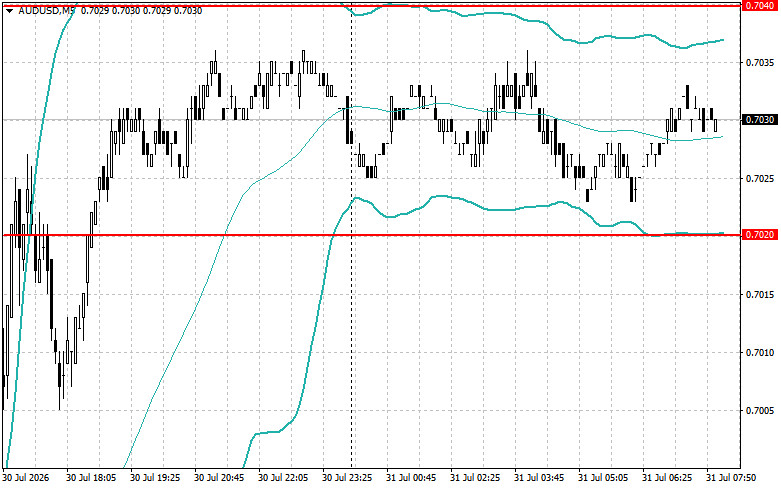Viewport: 781px width, 489px height.
Task: Click the 30 Jul 22:05 time label
Action: point(283,478)
